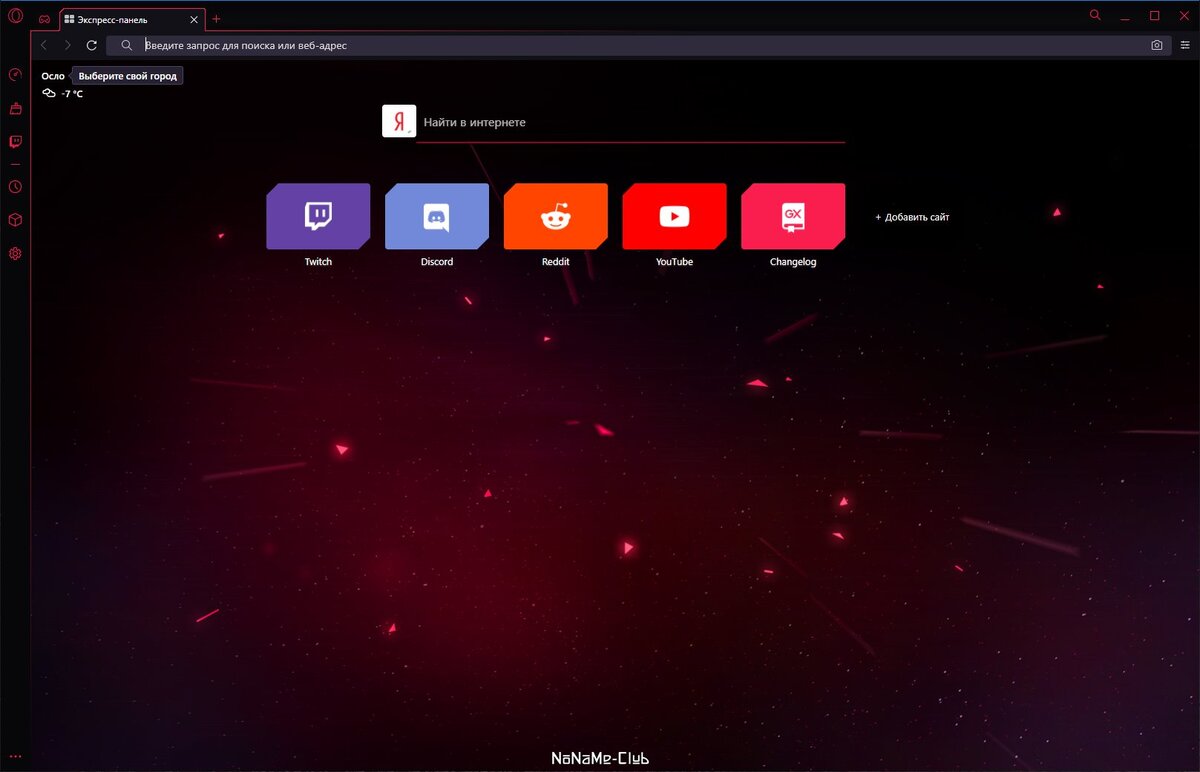Open History clock icon in the sidebar
Viewport: 1200px width, 772px height.
tap(15, 187)
